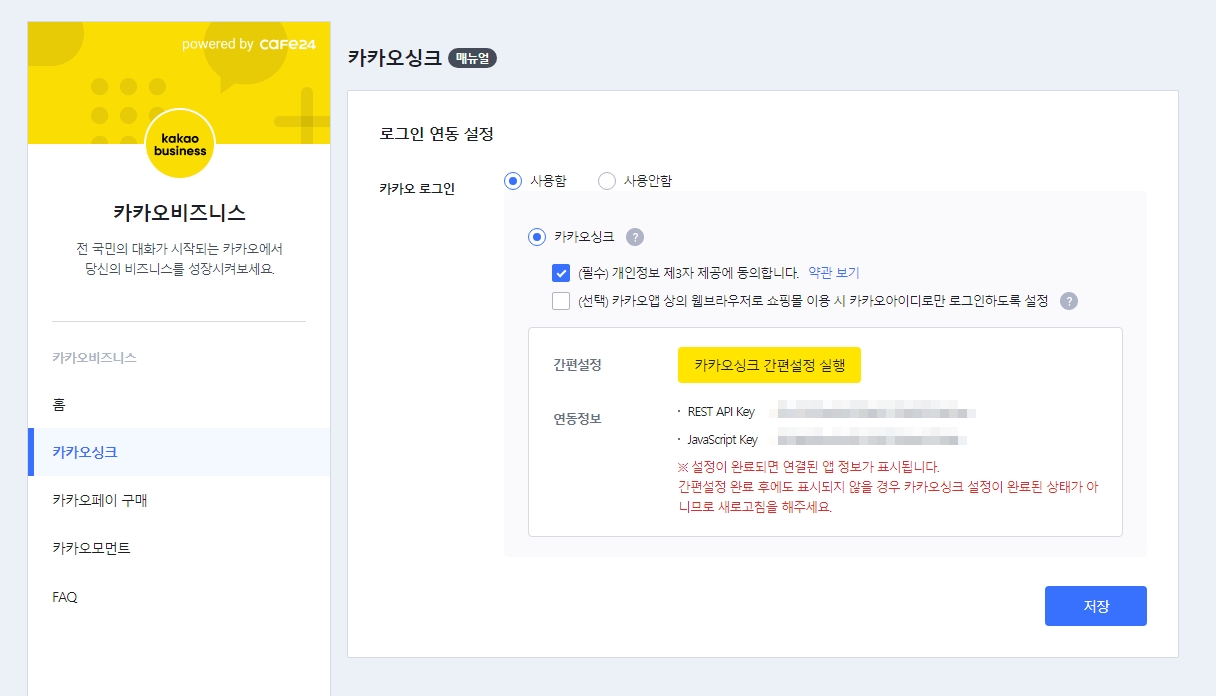This screenshot has width=1216, height=696.
Task: Click the powered by cafe24 logo
Action: coord(249,44)
